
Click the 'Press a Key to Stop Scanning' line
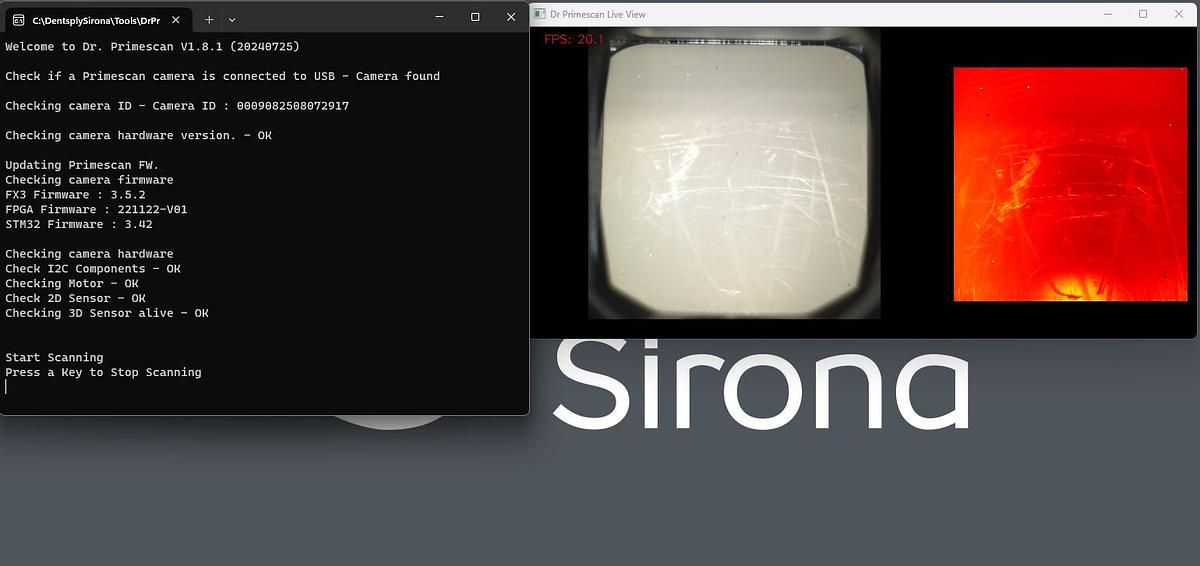click(103, 372)
